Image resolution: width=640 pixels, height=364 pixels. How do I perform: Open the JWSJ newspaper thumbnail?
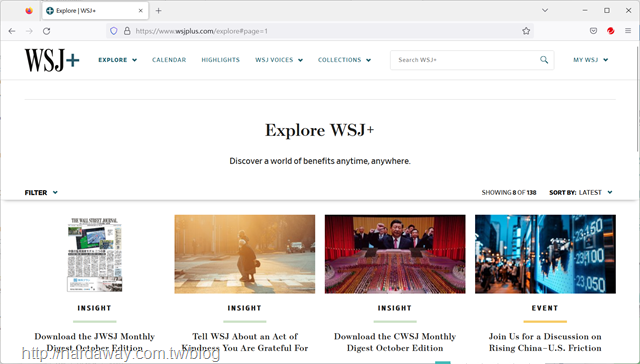click(95, 254)
